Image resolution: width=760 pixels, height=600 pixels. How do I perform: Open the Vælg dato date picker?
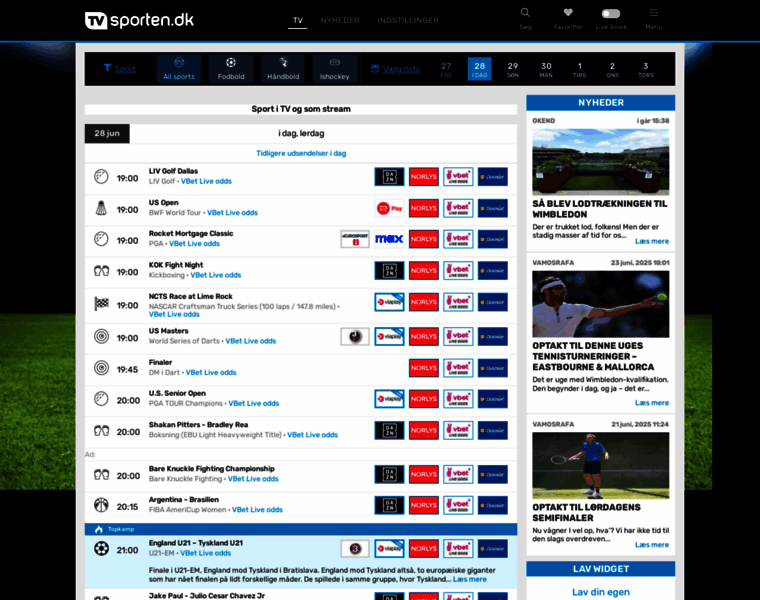[x=396, y=69]
